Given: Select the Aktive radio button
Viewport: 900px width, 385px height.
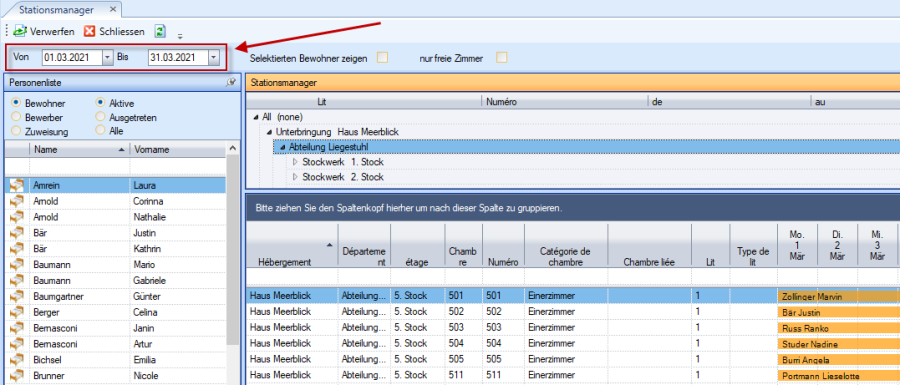Looking at the screenshot, I should tap(100, 103).
